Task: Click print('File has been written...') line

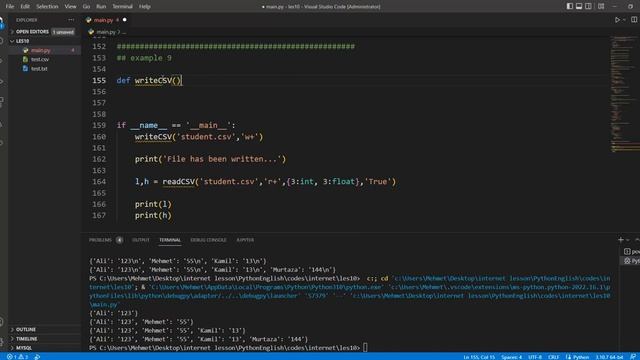Action: click(x=210, y=159)
